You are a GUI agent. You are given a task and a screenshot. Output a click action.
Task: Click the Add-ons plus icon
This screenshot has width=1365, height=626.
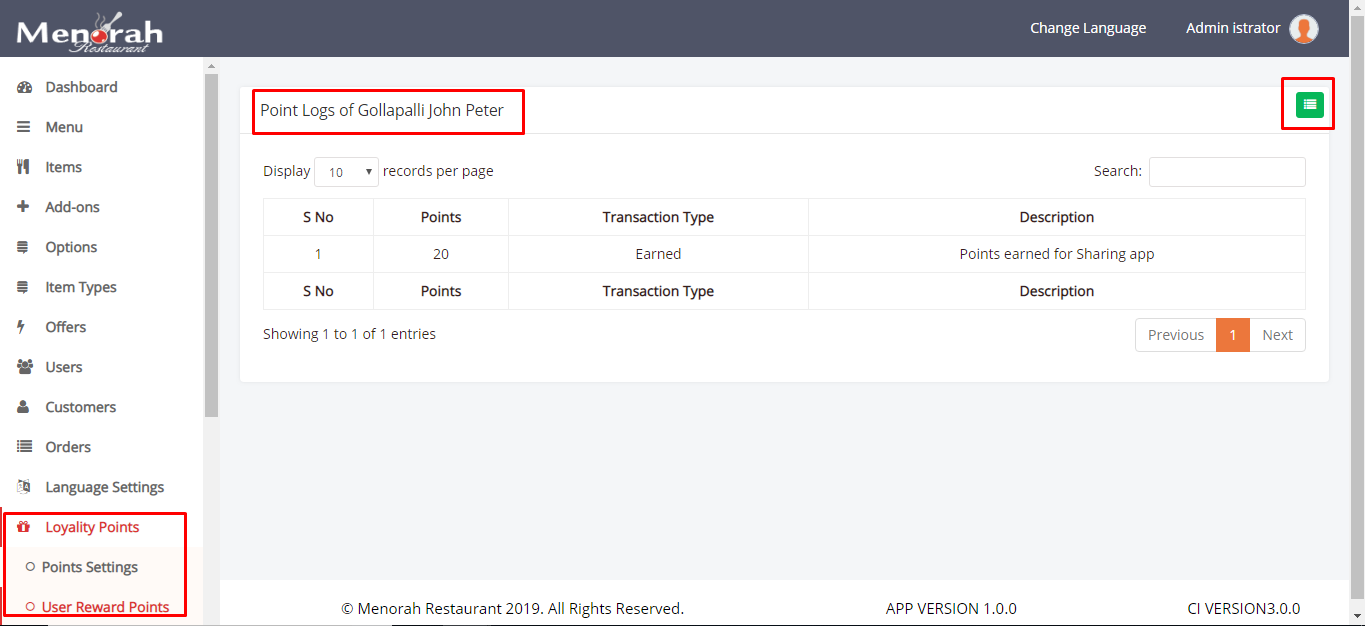pos(24,207)
